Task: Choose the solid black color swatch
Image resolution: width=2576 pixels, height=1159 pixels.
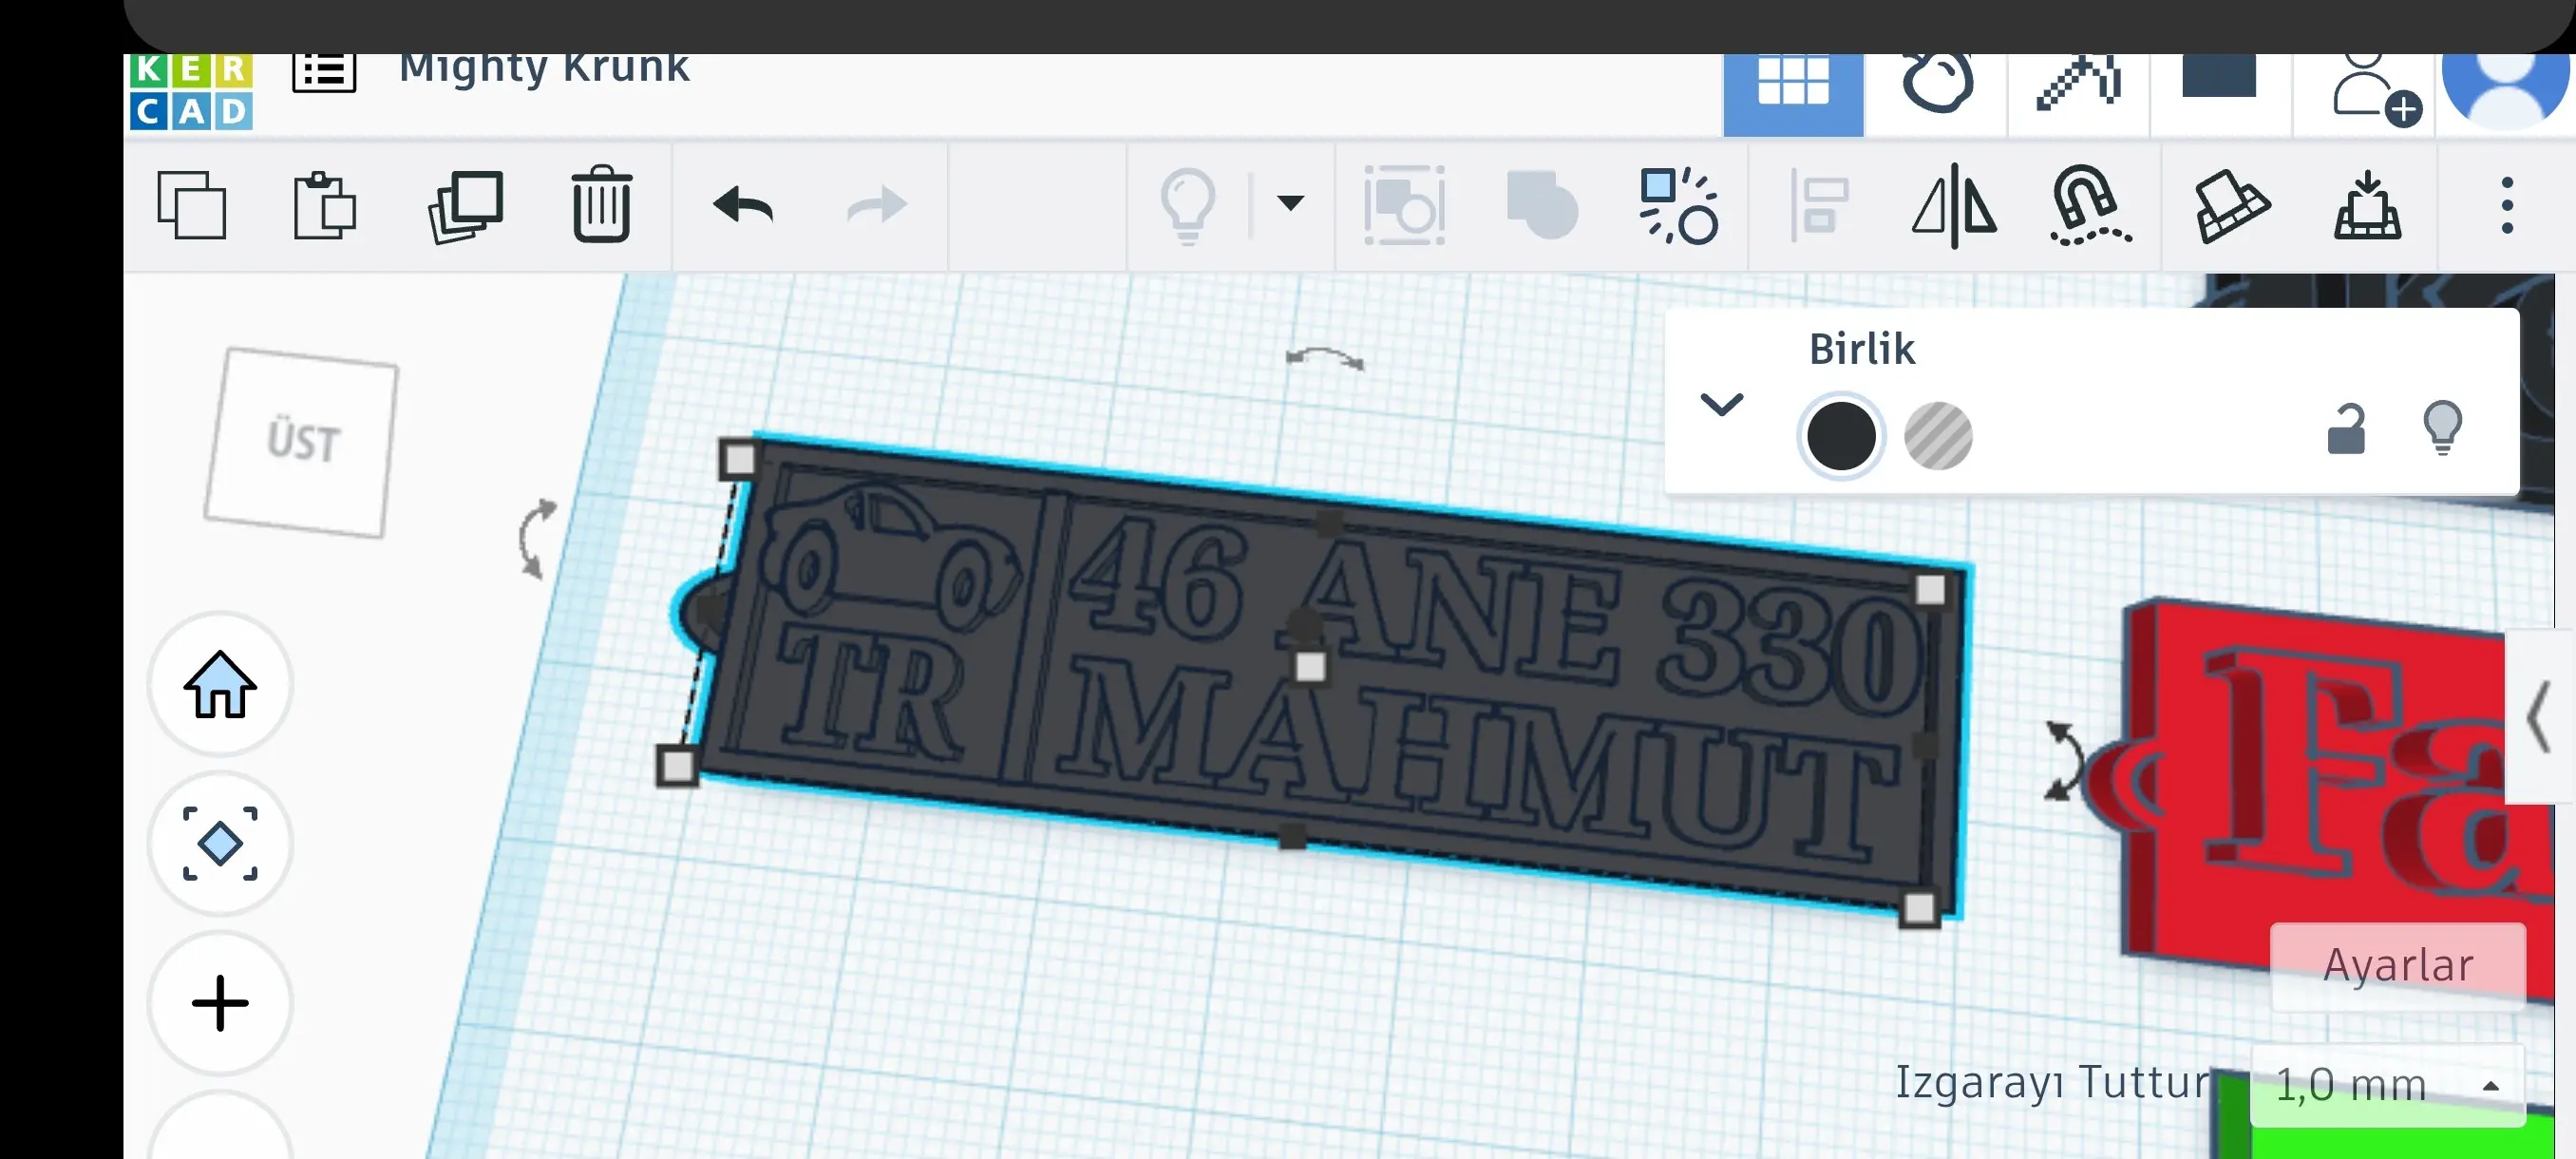Action: [1841, 436]
